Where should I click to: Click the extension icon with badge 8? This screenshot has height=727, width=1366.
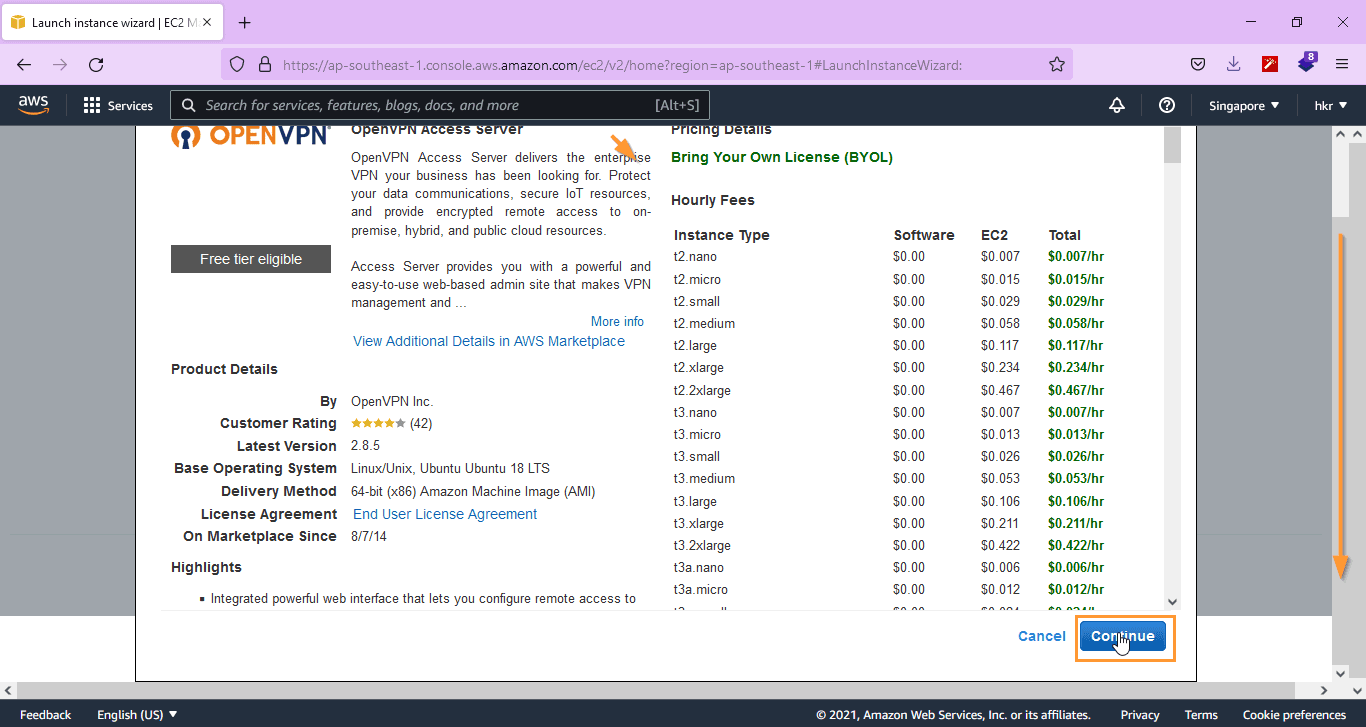(x=1307, y=62)
